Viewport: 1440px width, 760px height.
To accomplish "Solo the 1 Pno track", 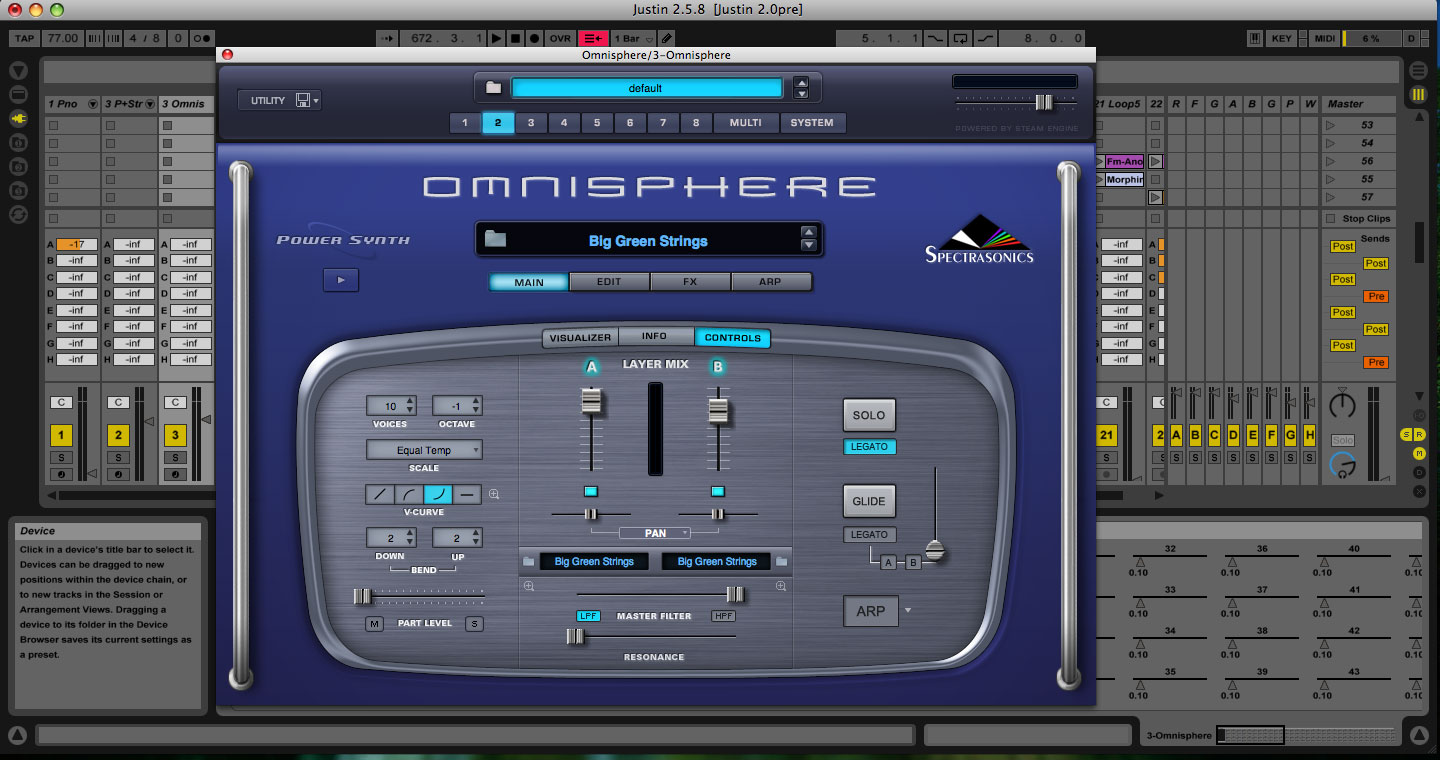I will 61,457.
